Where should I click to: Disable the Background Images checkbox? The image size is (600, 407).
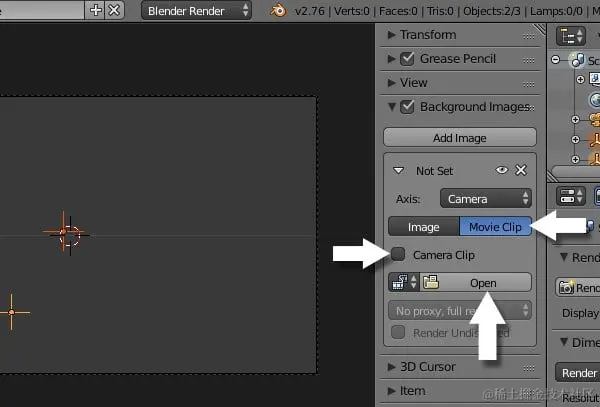[407, 107]
